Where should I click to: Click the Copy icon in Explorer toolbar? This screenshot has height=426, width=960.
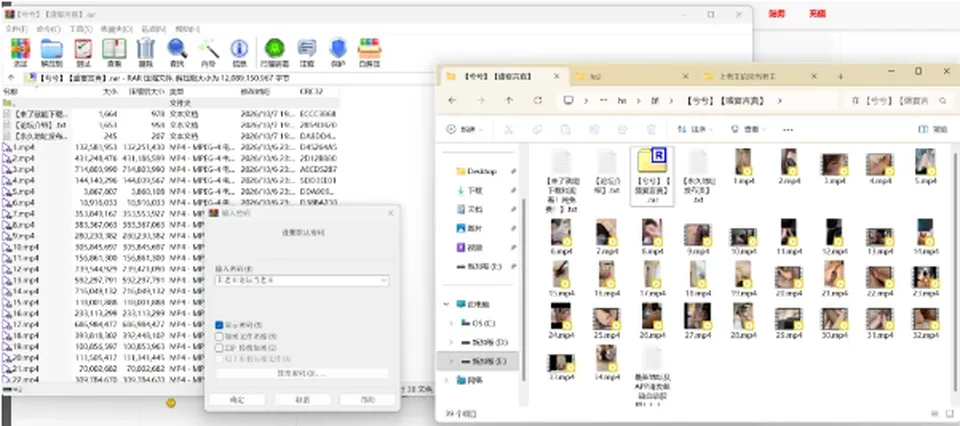[537, 130]
